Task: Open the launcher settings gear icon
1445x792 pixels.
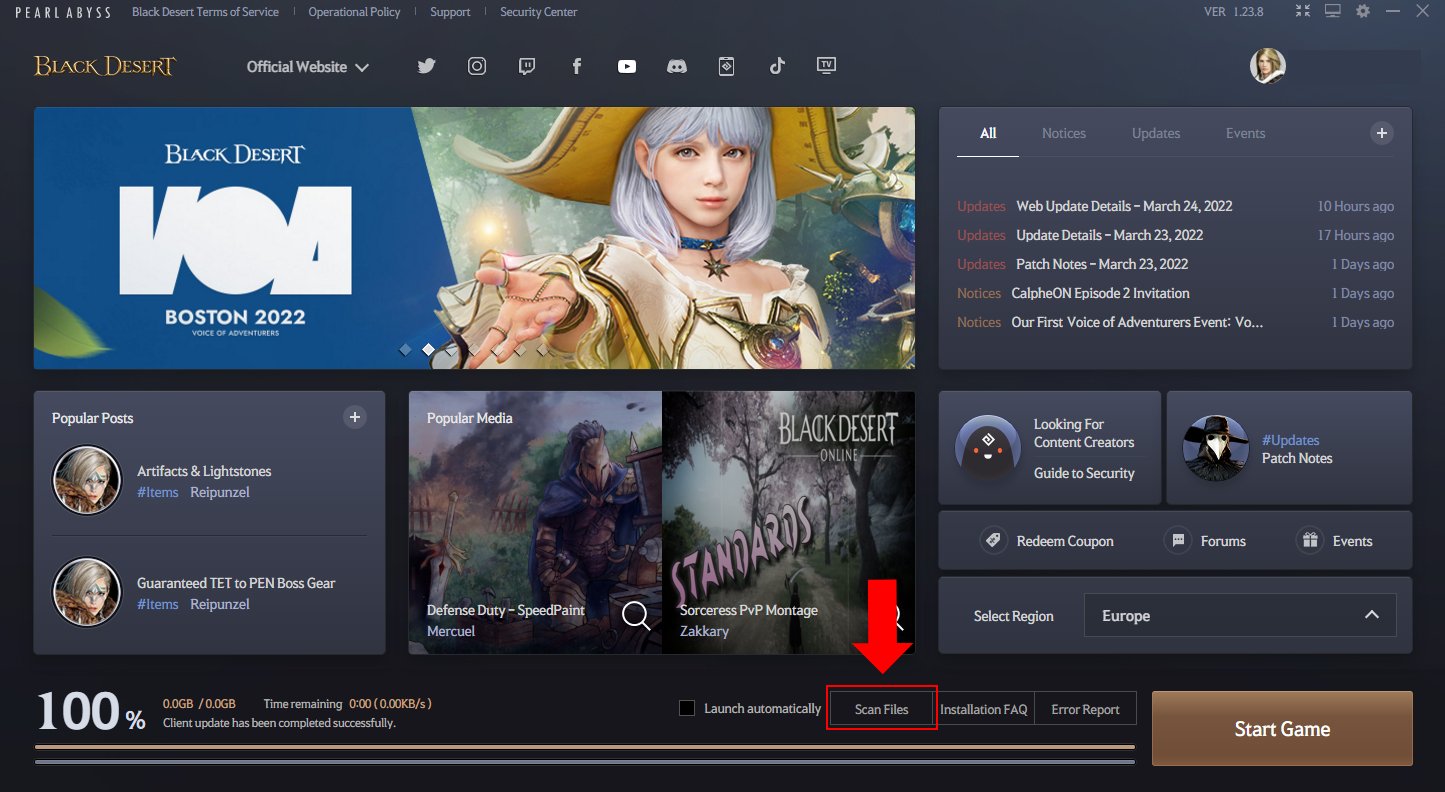Action: 1362,12
